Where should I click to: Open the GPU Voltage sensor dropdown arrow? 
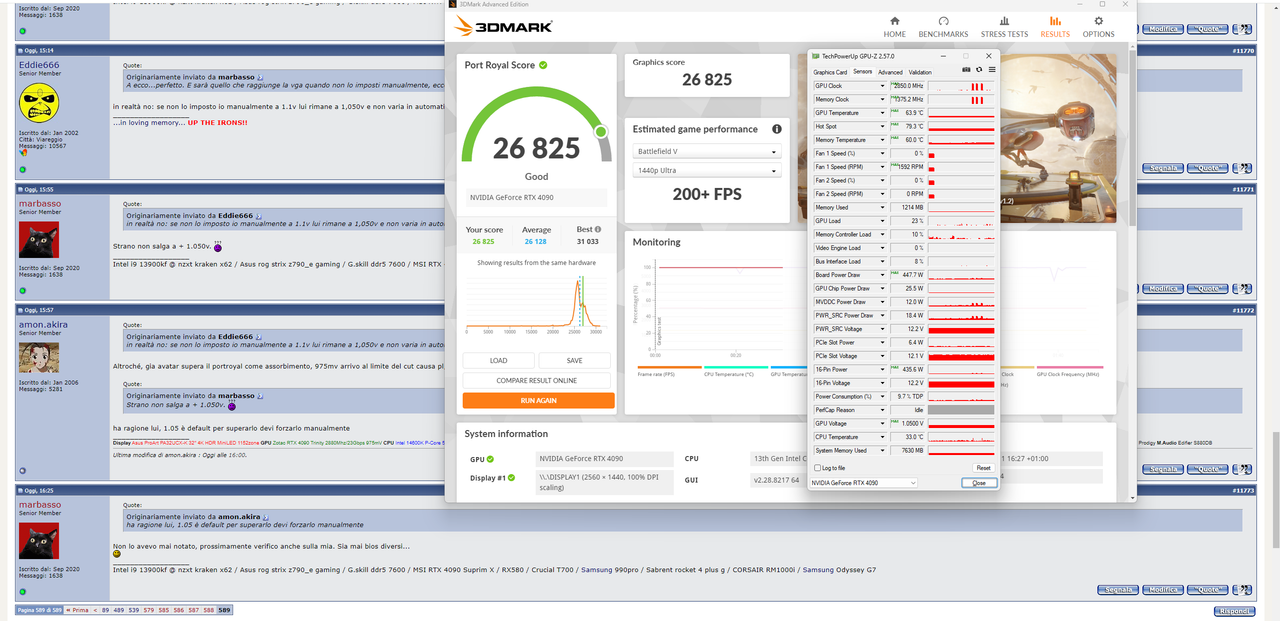click(x=882, y=424)
